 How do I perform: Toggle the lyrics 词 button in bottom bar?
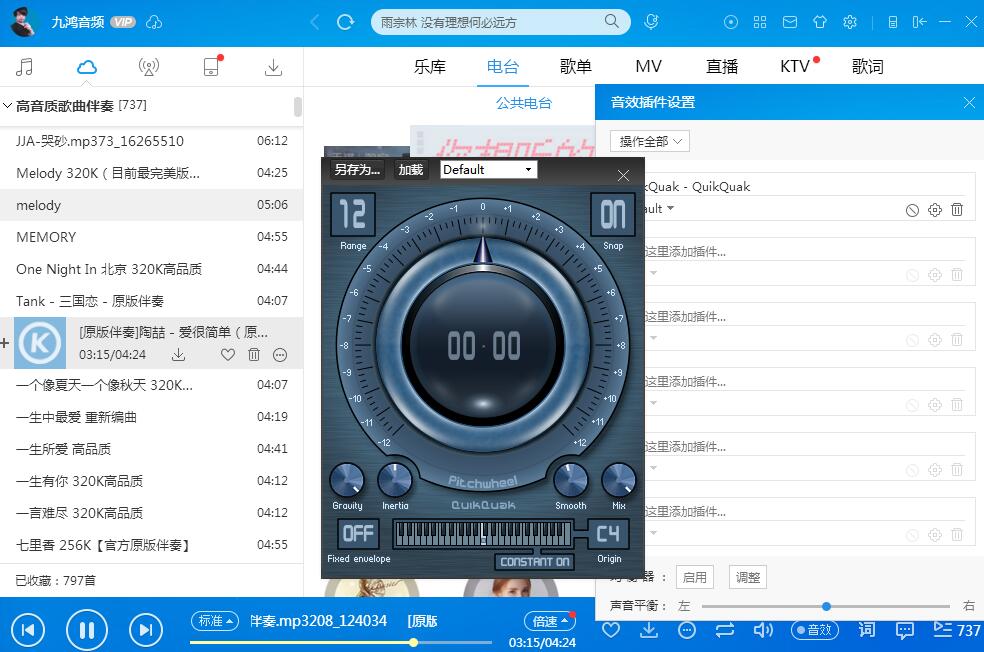pyautogui.click(x=867, y=629)
